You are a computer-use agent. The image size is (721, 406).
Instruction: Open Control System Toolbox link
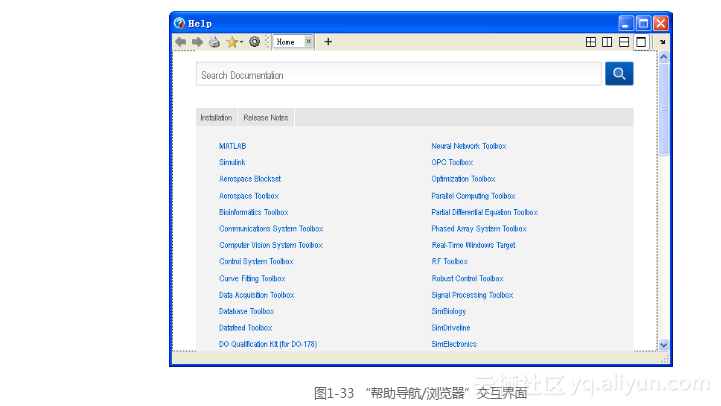pos(256,261)
